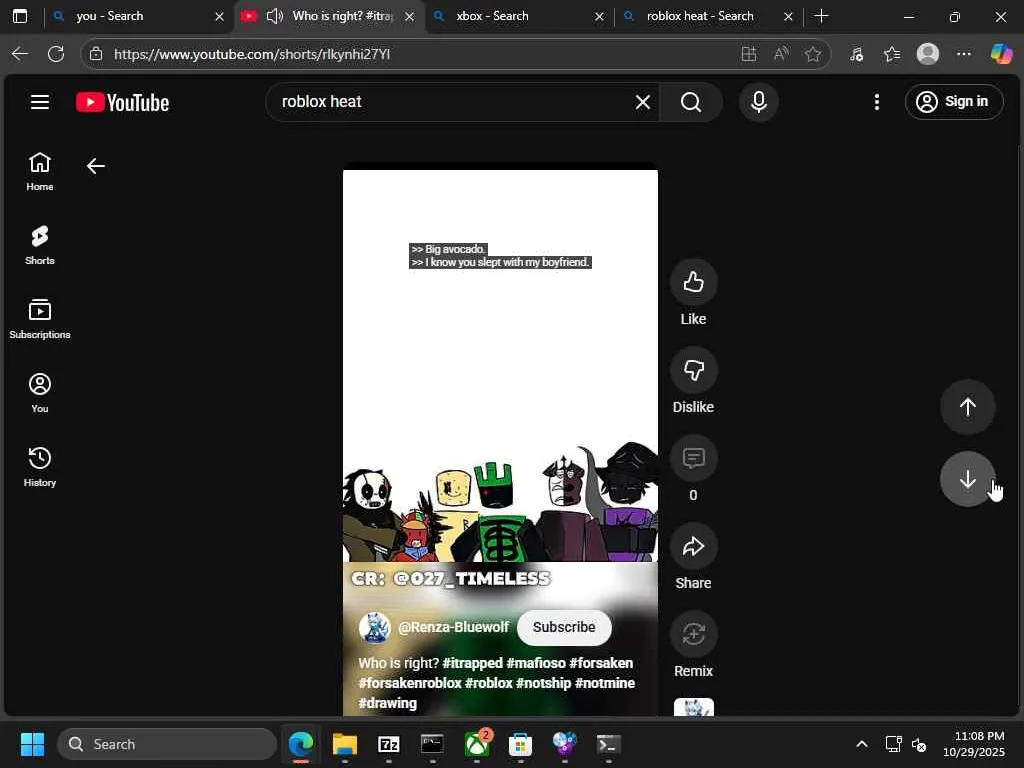Viewport: 1024px width, 768px height.
Task: Enable Read aloud in address bar
Action: coord(781,54)
